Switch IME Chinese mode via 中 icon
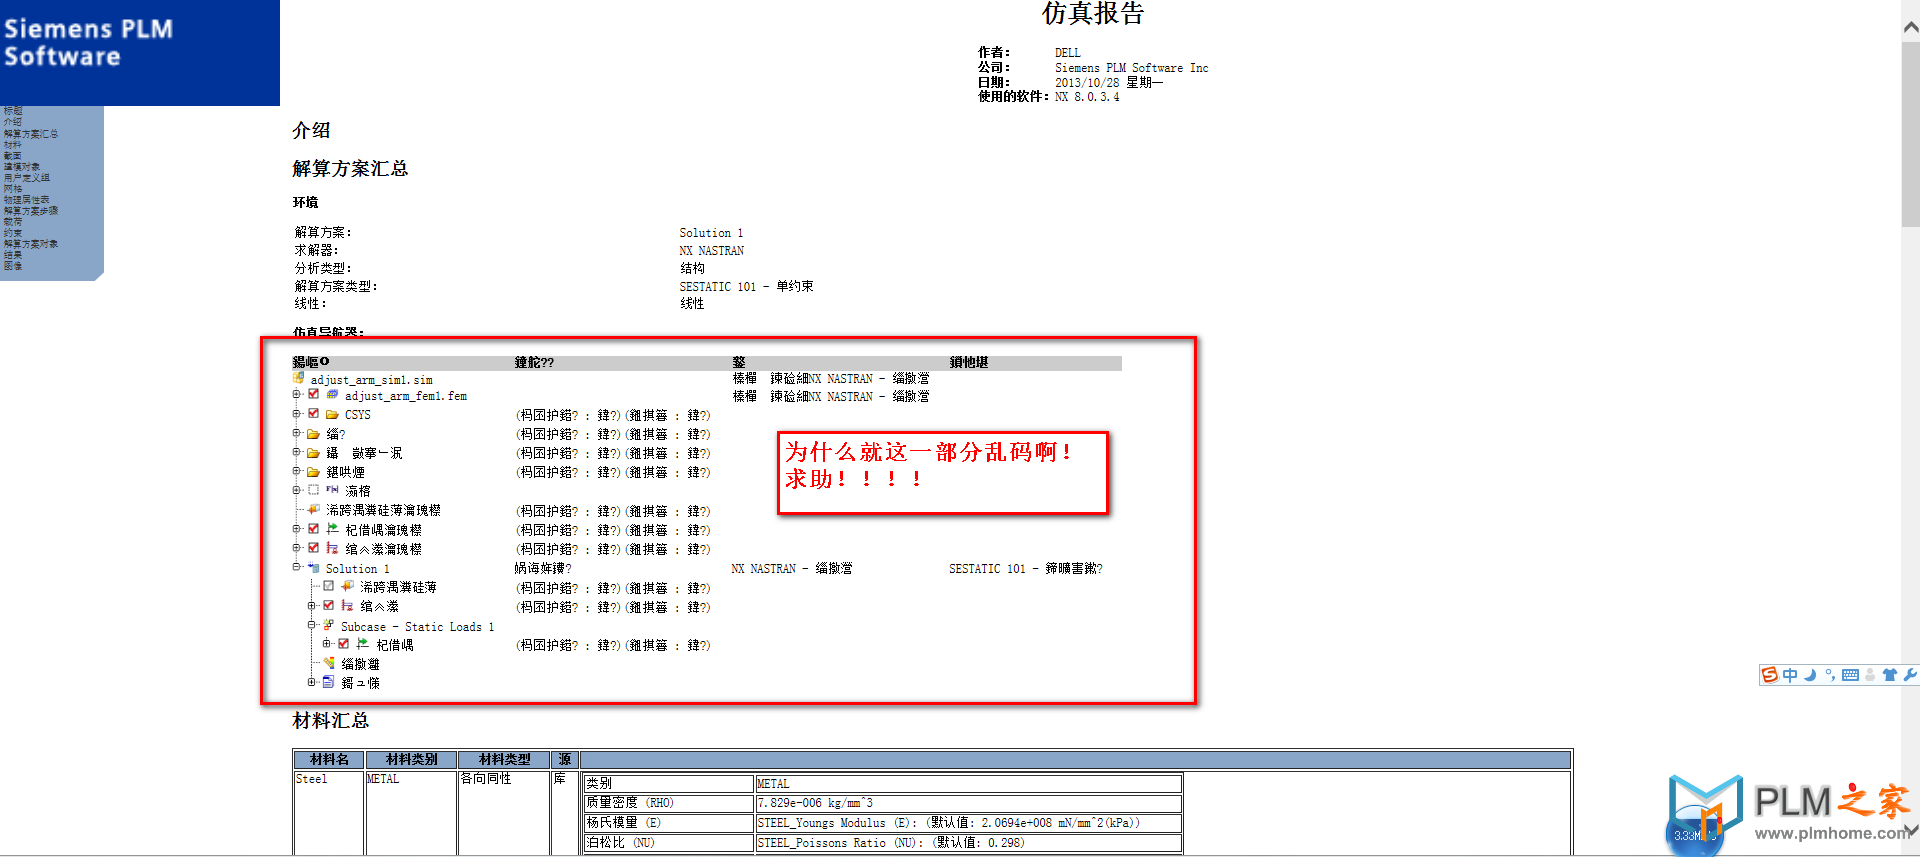Screen dimensions: 1920x857 click(1790, 675)
